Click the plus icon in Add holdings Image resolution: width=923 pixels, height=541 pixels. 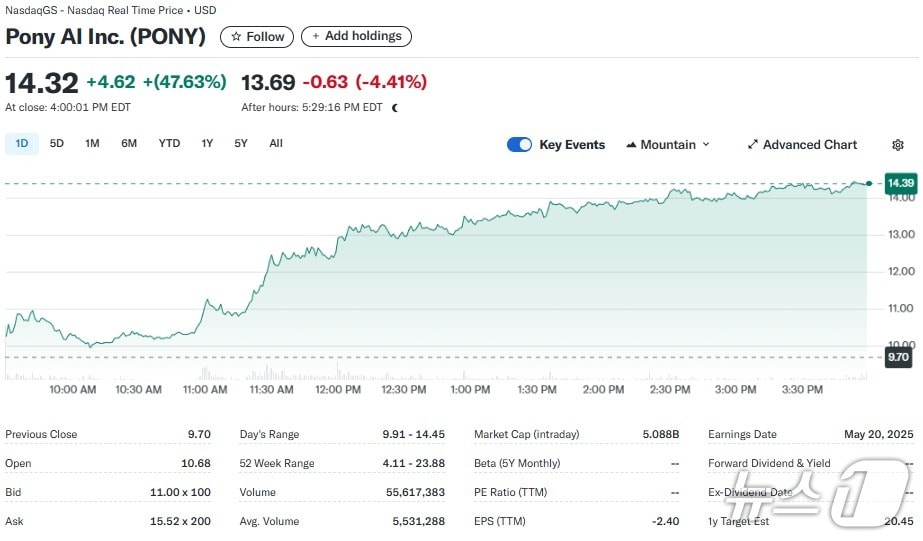[x=316, y=36]
